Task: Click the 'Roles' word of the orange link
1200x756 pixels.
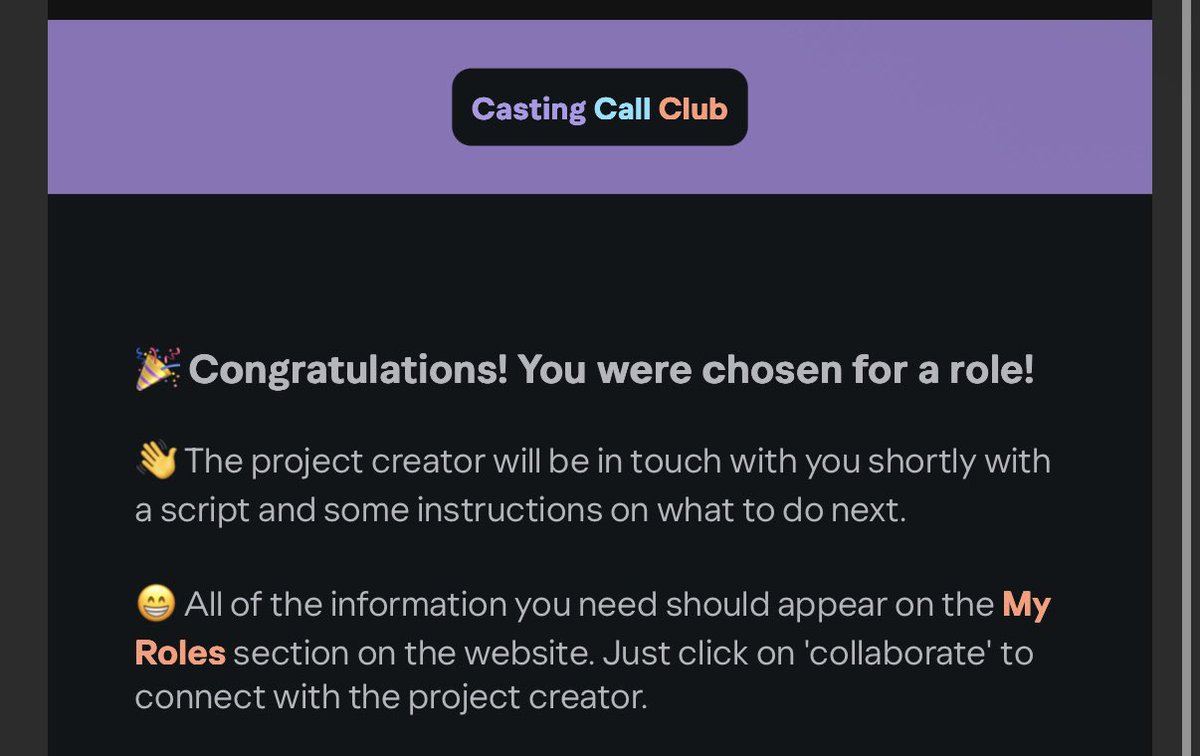Action: point(180,653)
